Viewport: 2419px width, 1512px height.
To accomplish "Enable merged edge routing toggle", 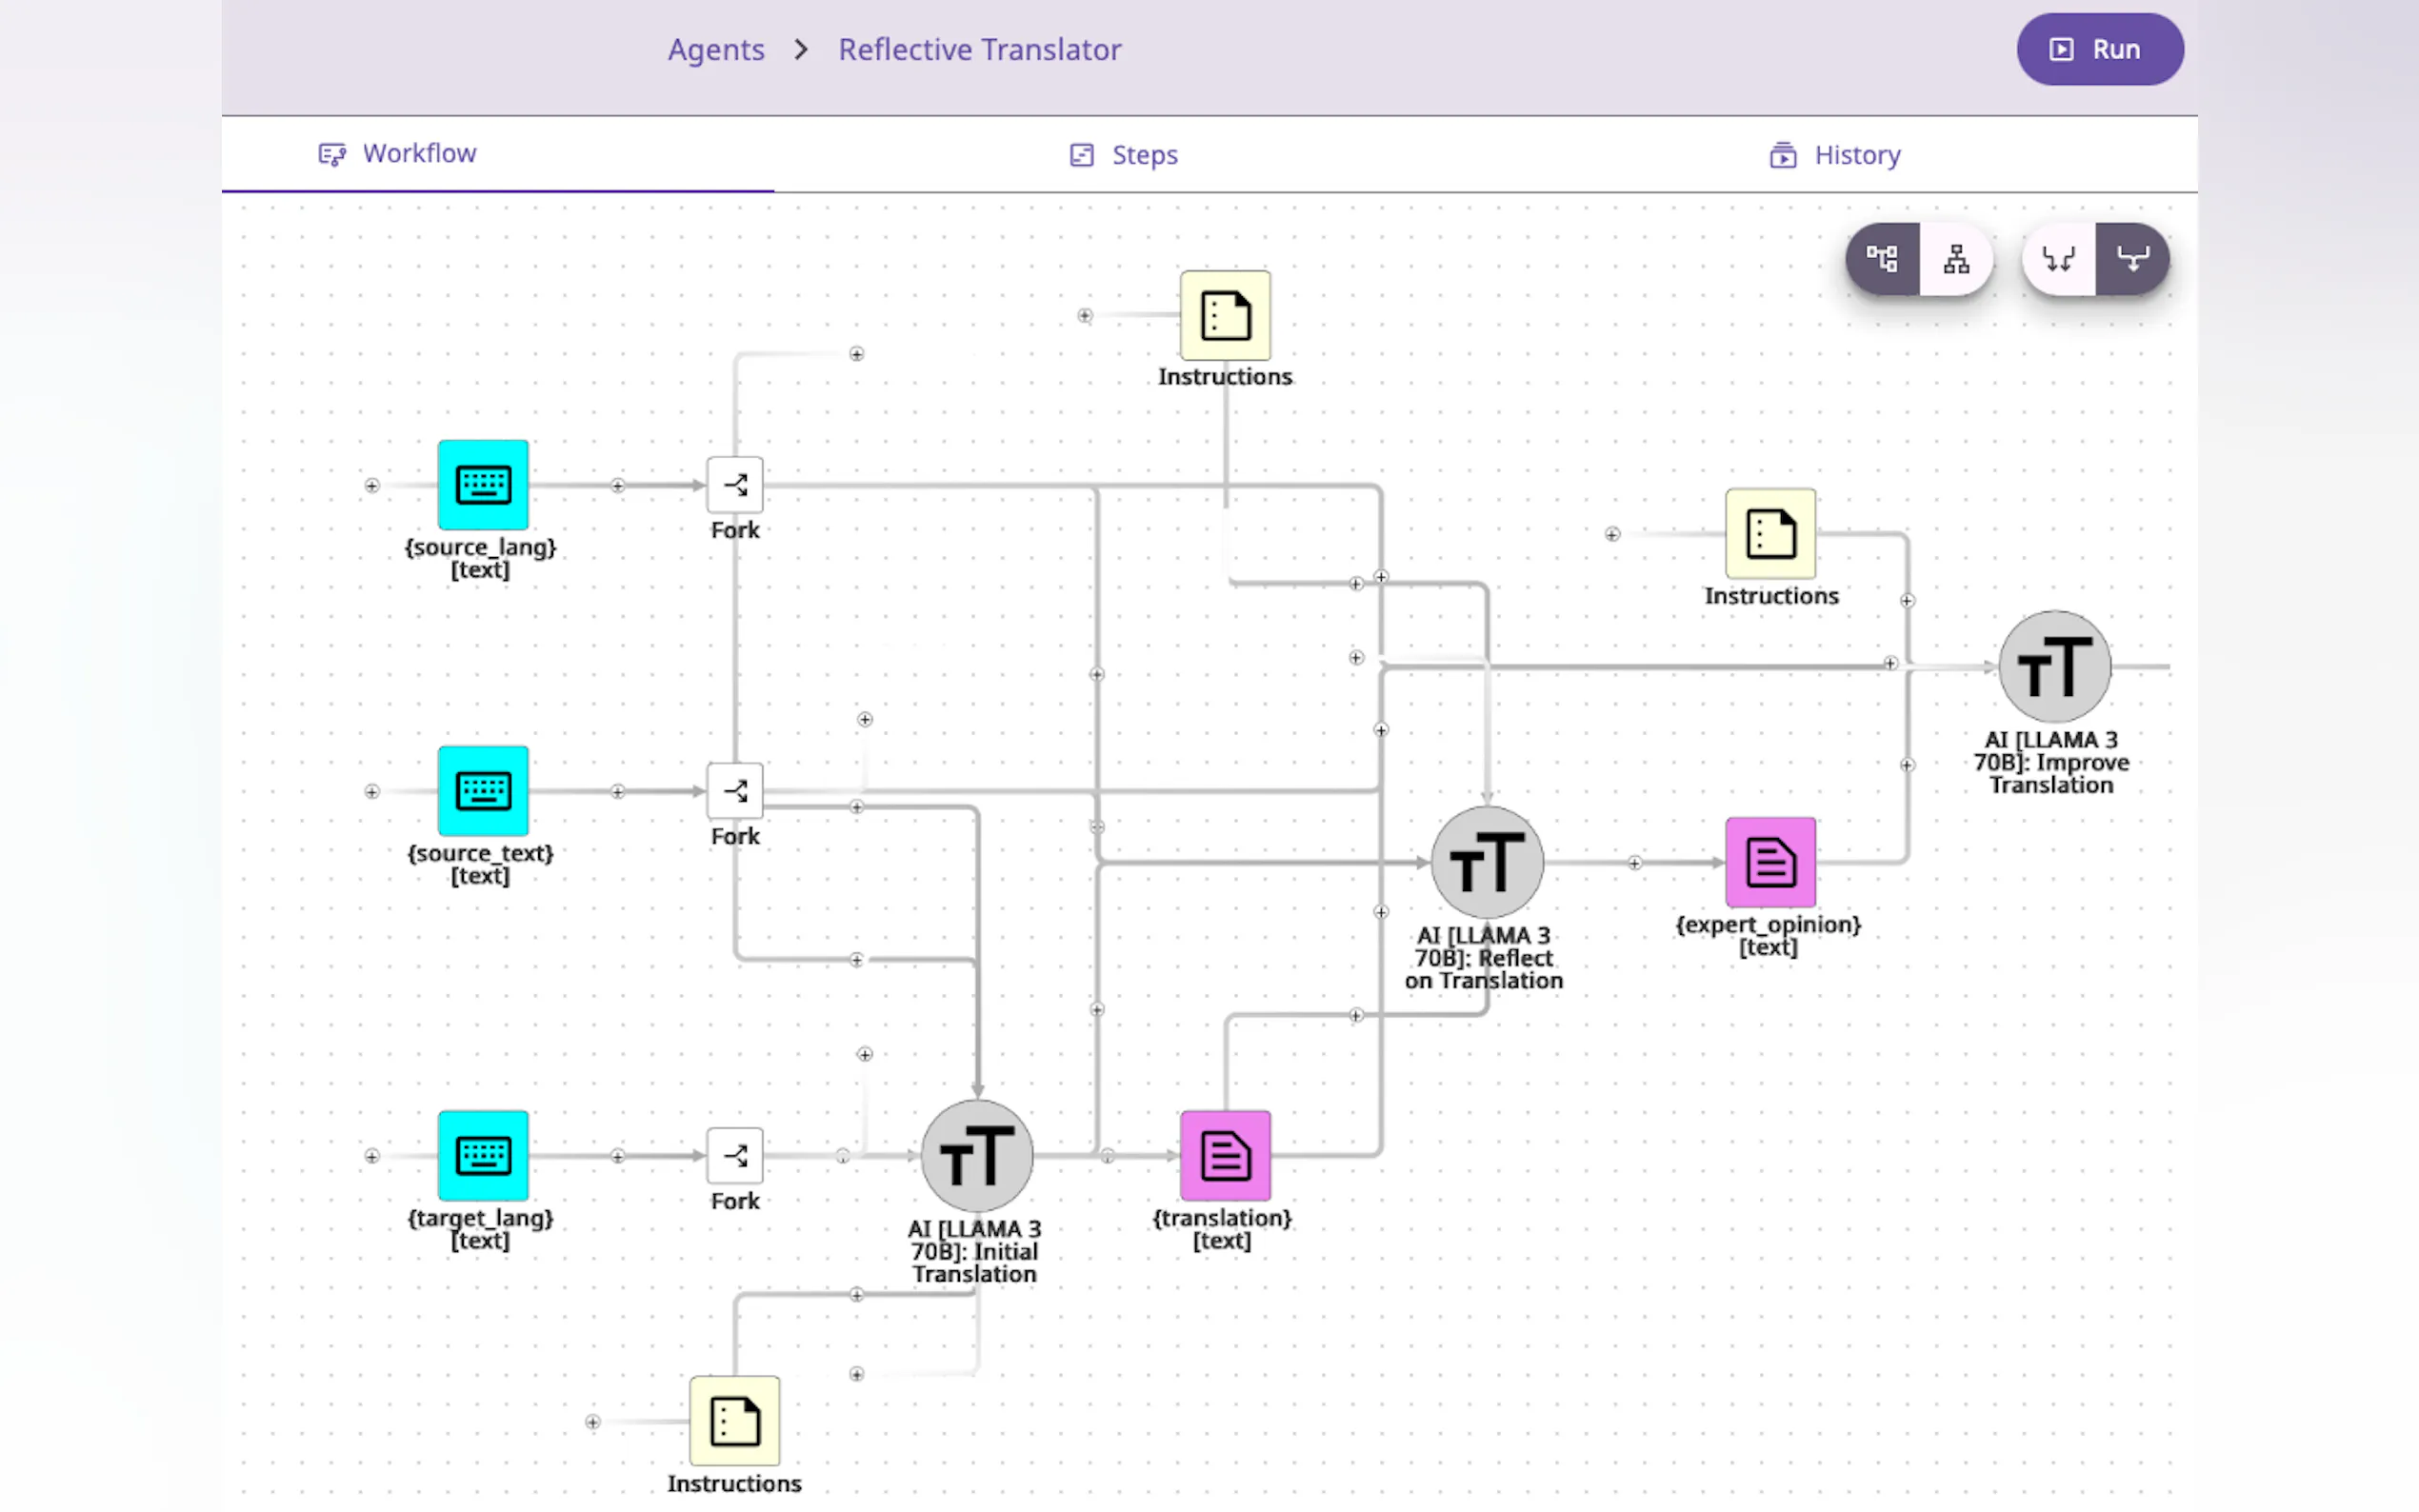I will pos(2132,260).
